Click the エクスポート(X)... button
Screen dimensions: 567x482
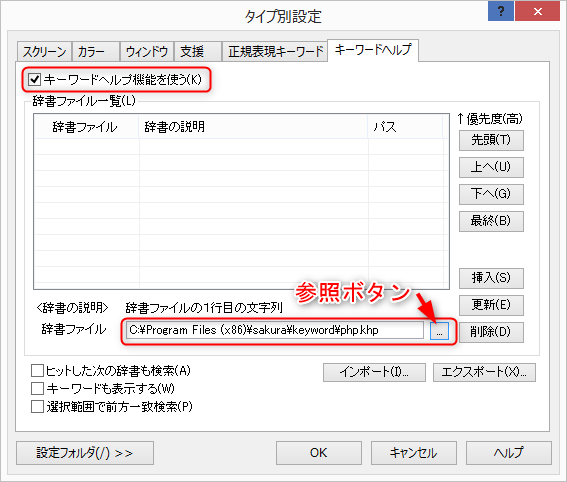484,372
